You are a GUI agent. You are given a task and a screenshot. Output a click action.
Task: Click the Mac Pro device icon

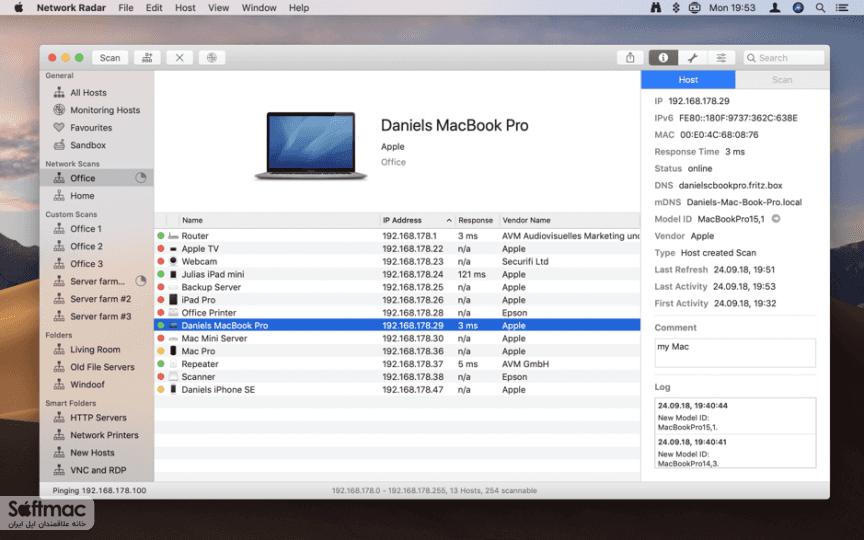[x=173, y=351]
